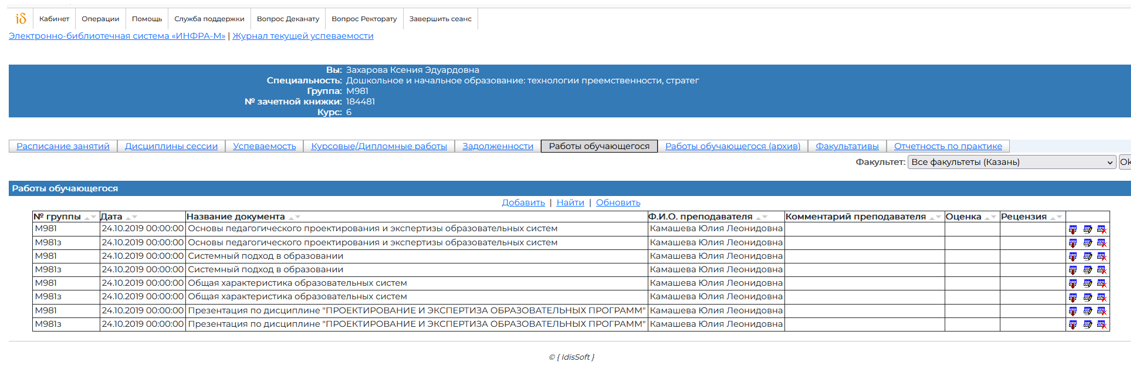1140x374 pixels.
Task: Edit 'Общая характеристика образовательных систем' entry for M981
Action: pyautogui.click(x=1088, y=283)
